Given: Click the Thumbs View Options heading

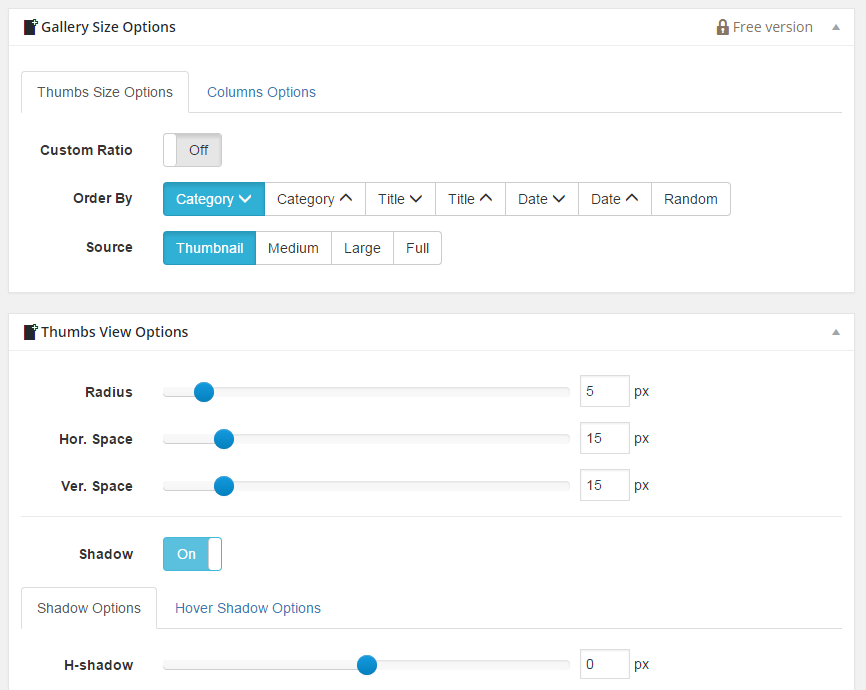Looking at the screenshot, I should pos(114,332).
